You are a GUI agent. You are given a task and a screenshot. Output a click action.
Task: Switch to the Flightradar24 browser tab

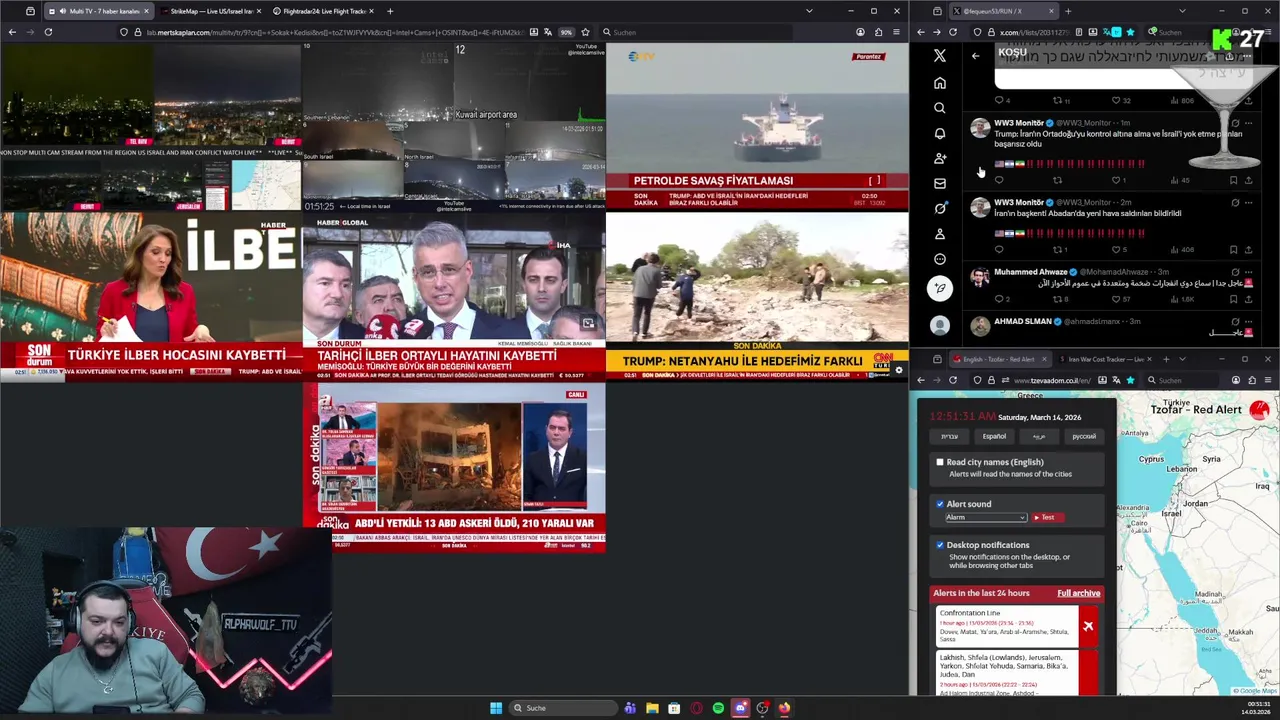[x=322, y=11]
